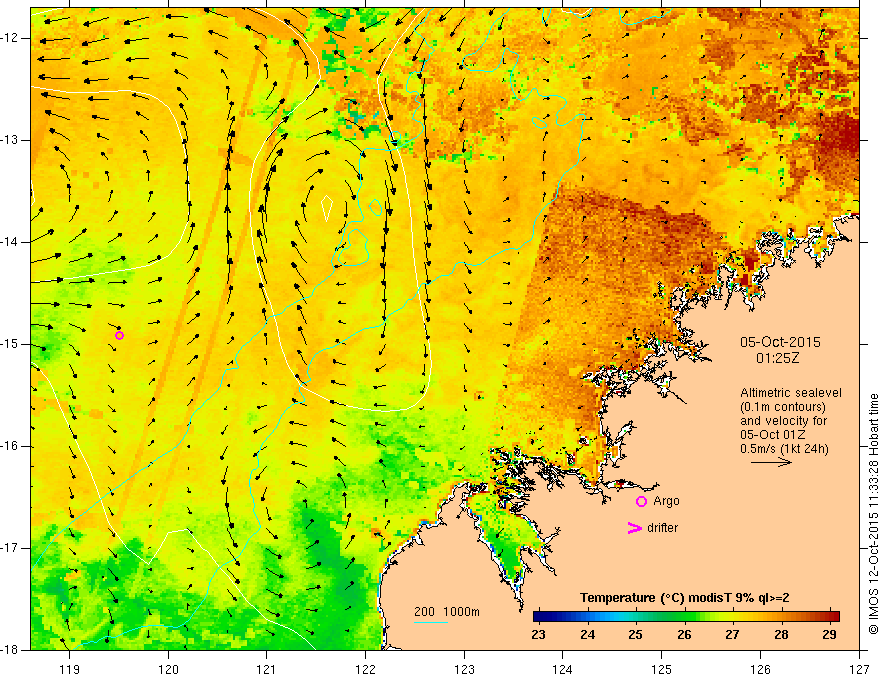Click the latitude axis label -18

pyautogui.click(x=10, y=650)
